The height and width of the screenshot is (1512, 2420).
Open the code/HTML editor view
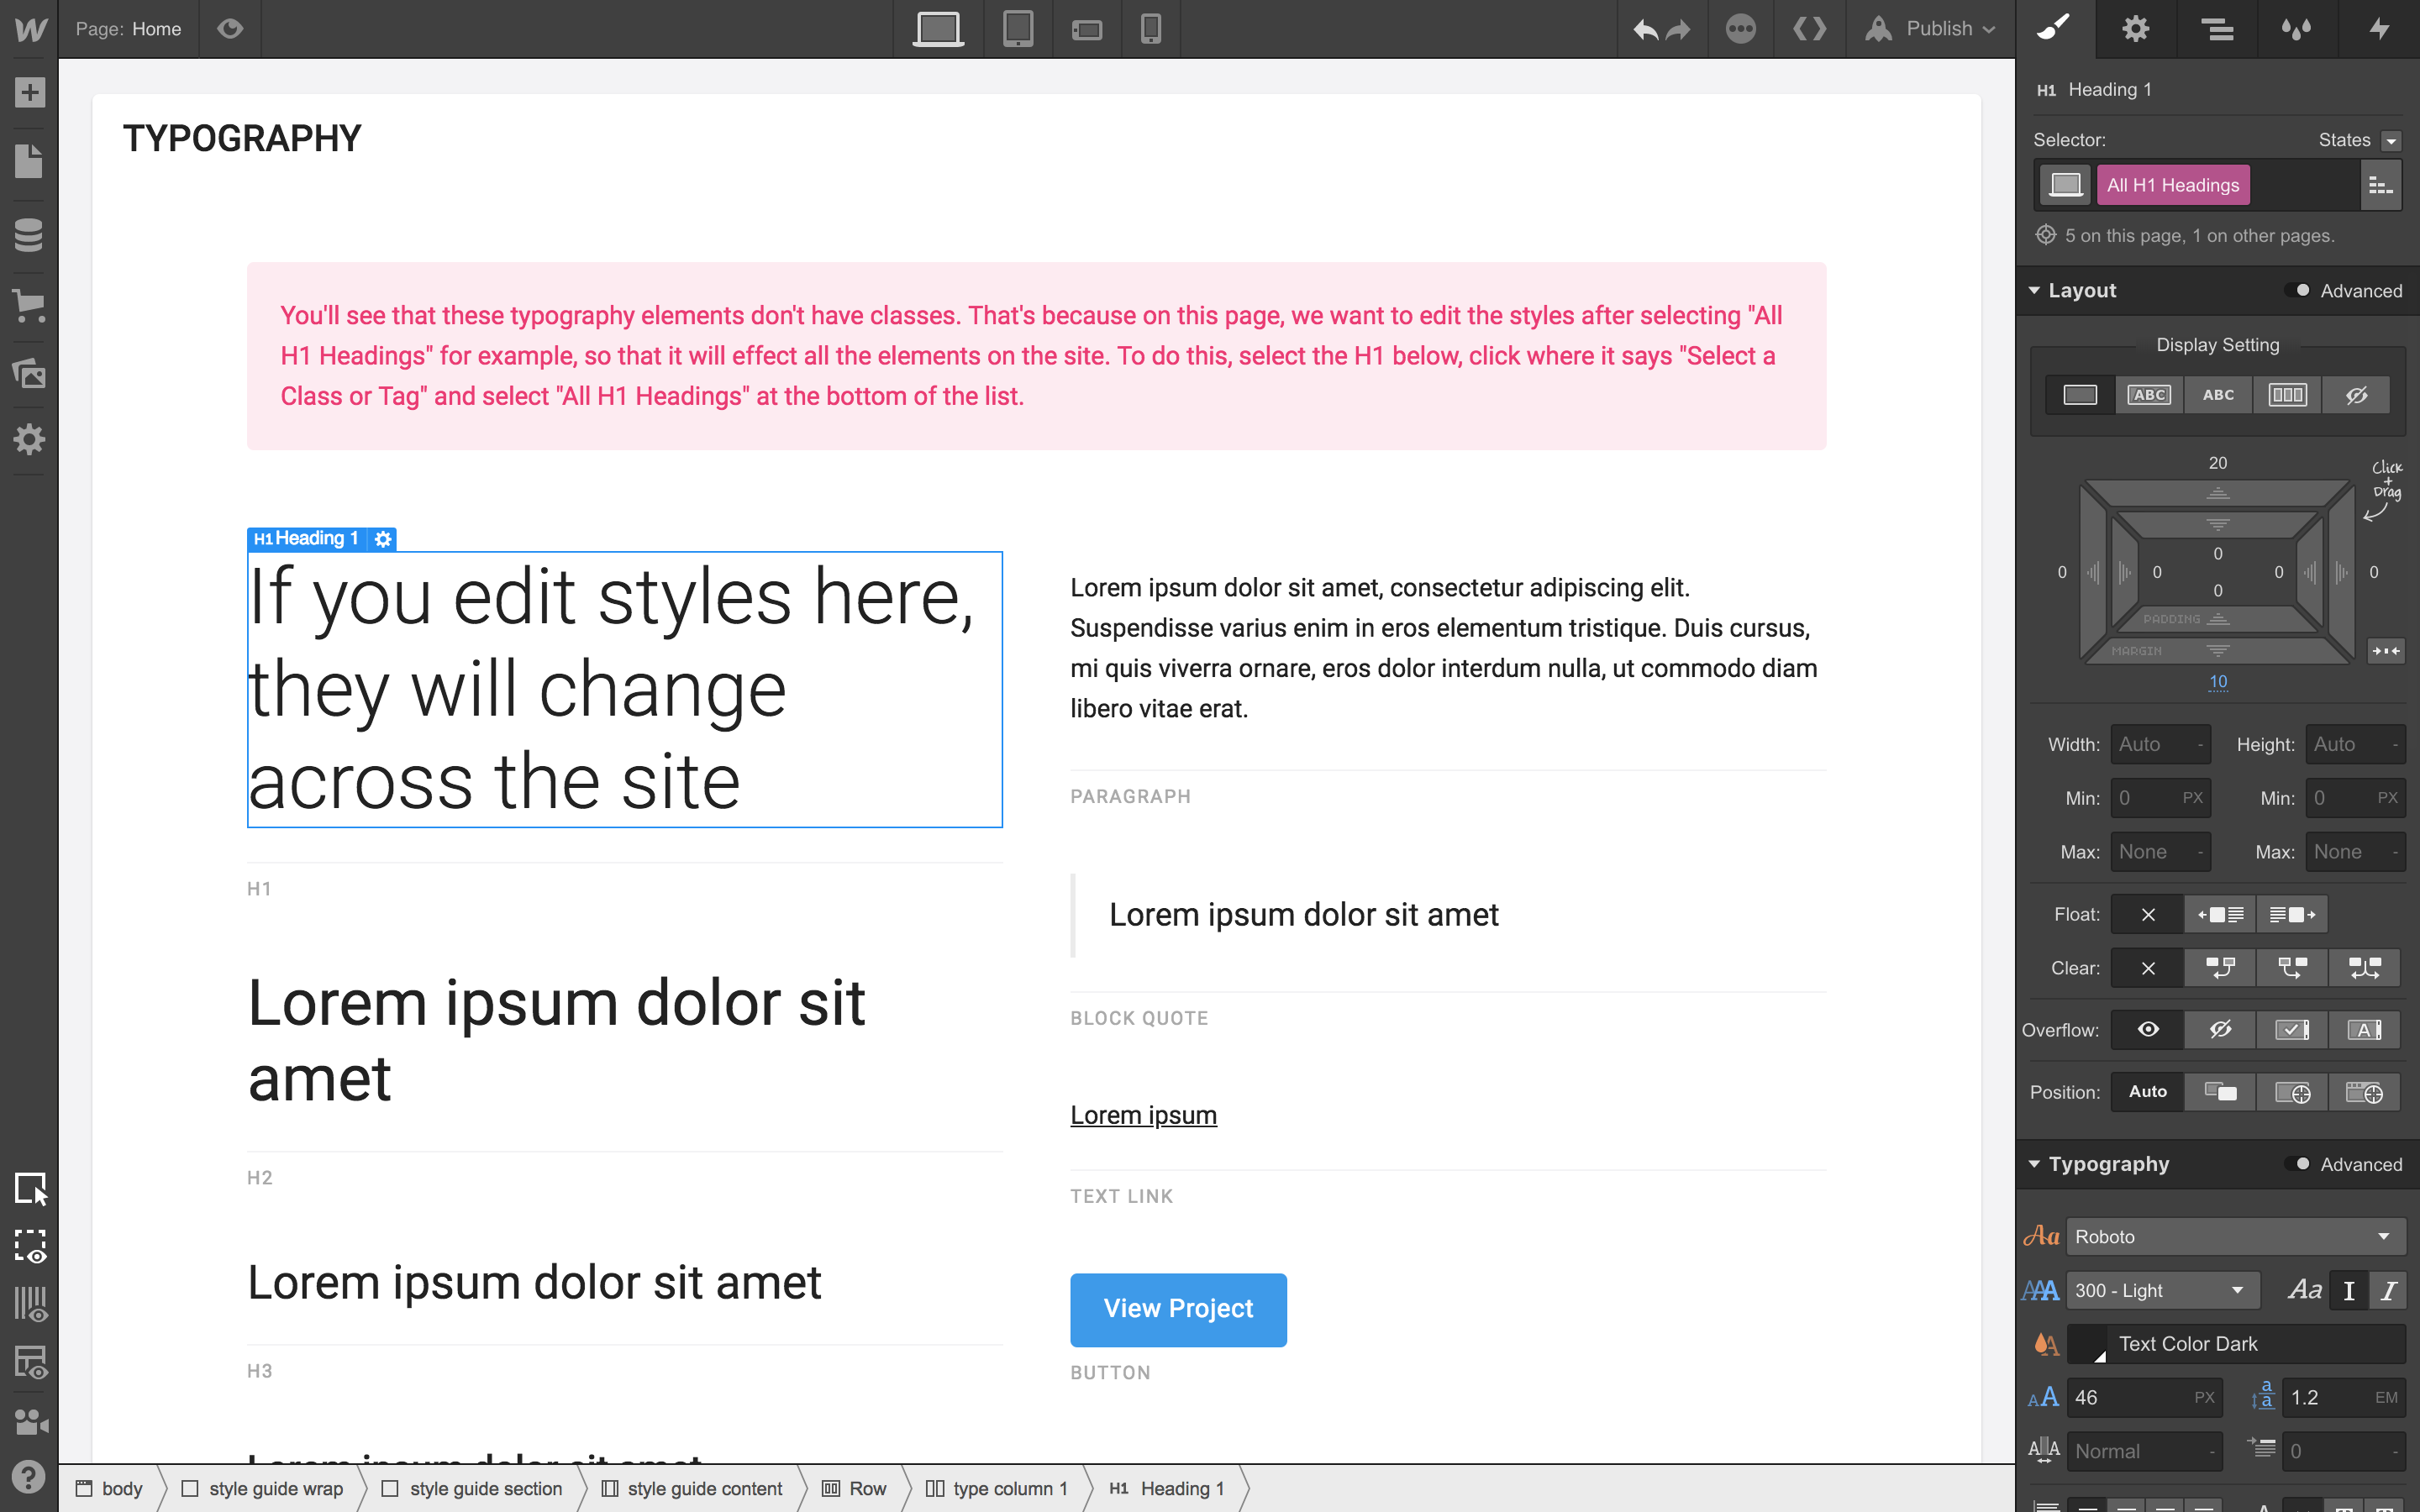[x=1810, y=28]
